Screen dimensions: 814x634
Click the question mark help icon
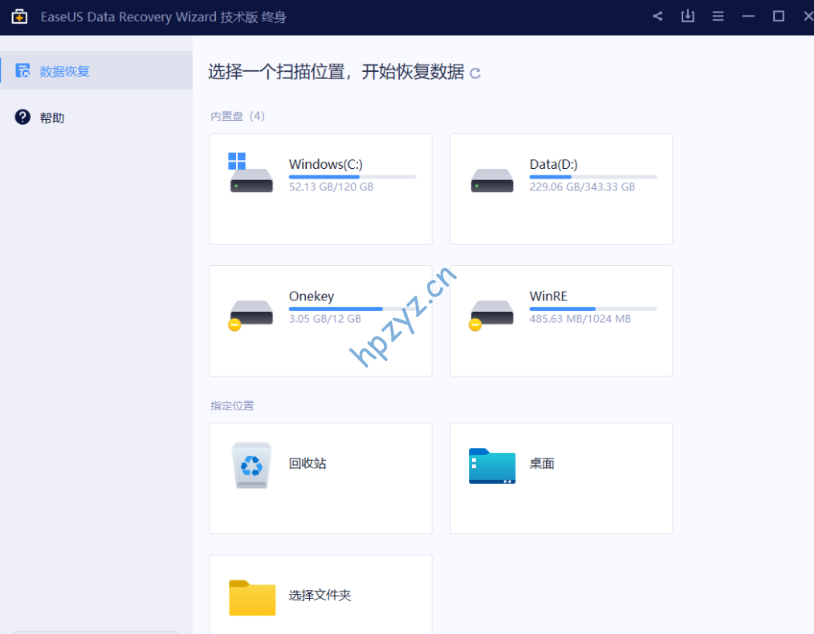[x=22, y=118]
